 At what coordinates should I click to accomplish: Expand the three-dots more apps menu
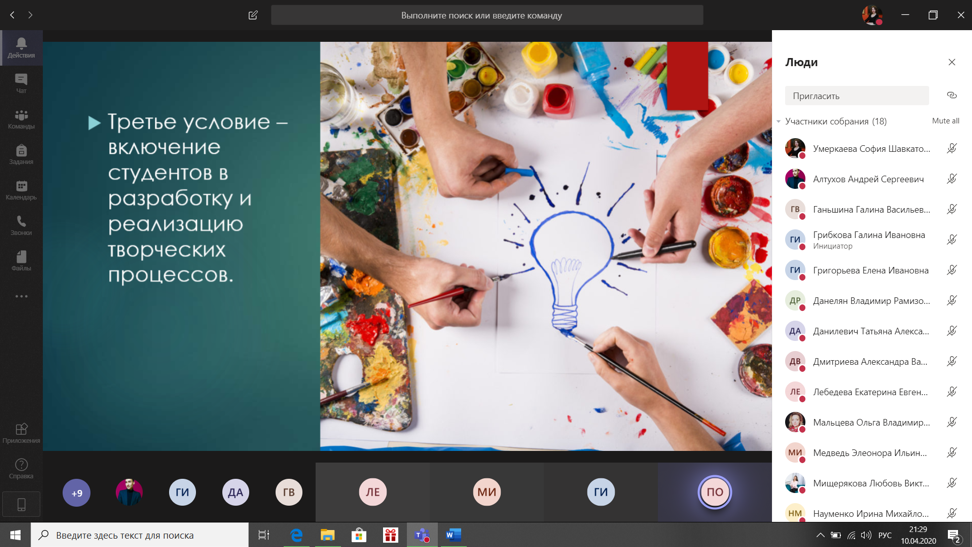tap(21, 296)
